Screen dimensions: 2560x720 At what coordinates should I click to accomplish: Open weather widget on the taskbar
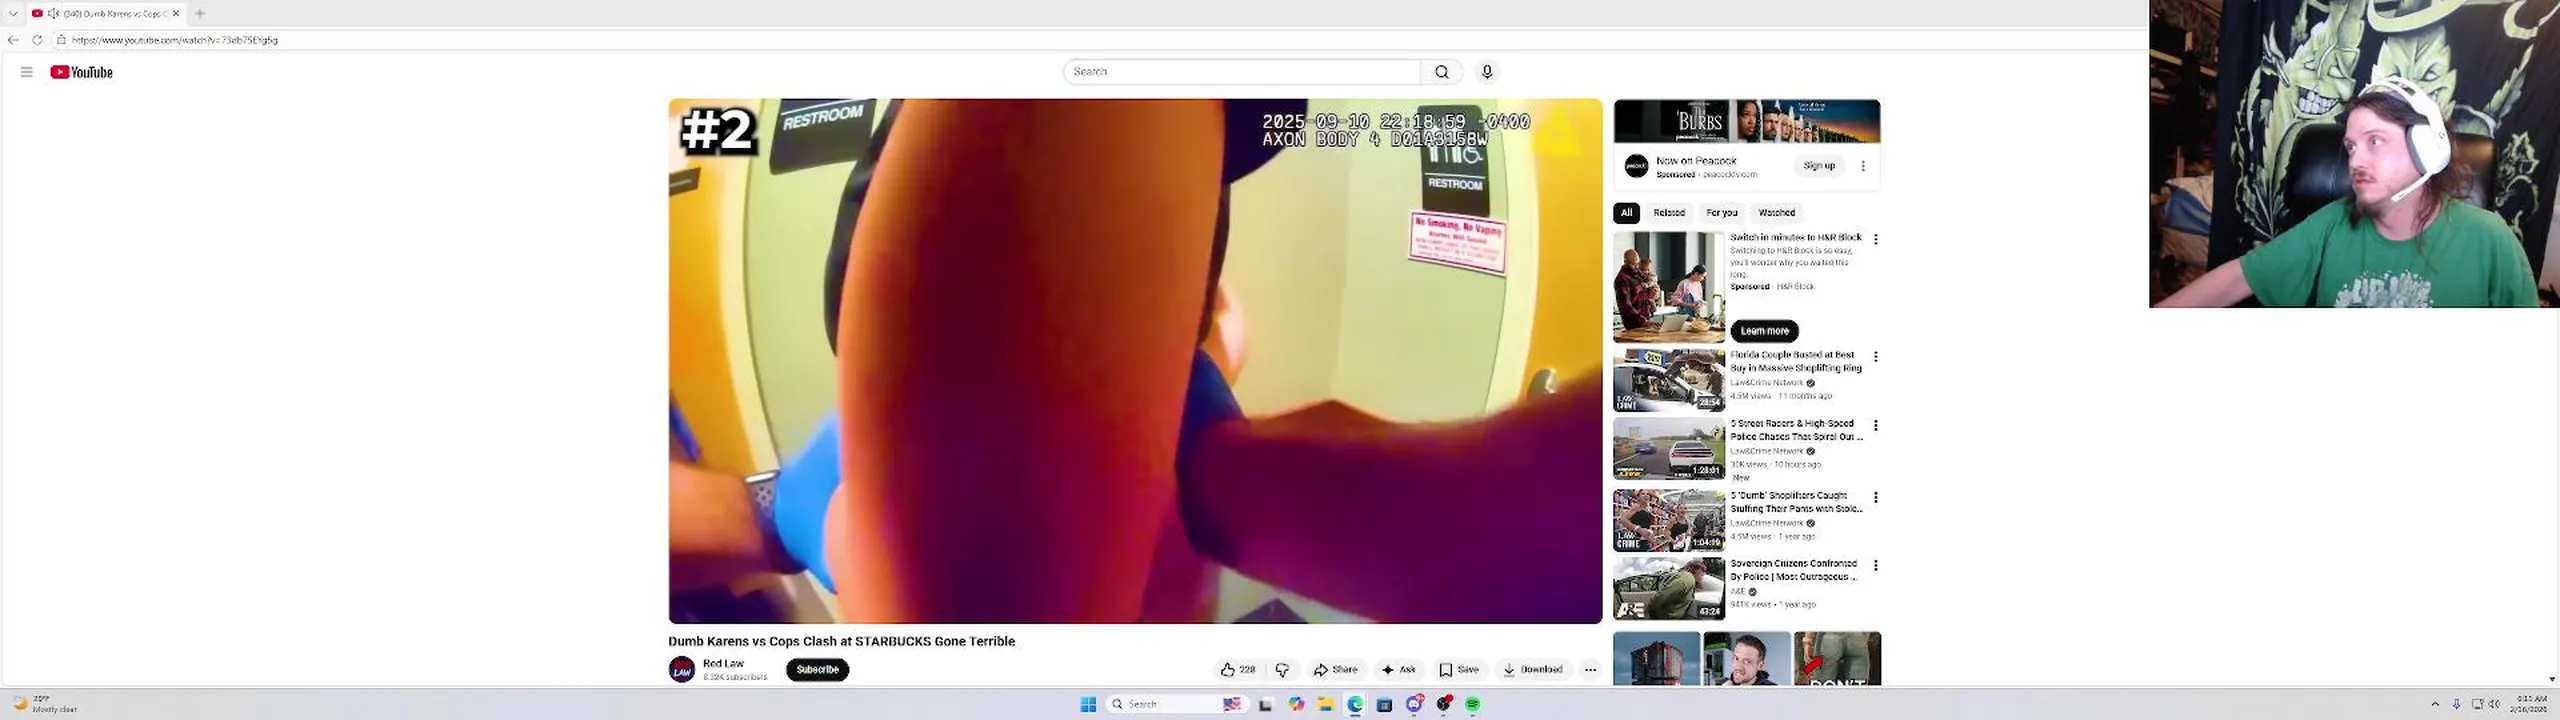click(45, 704)
